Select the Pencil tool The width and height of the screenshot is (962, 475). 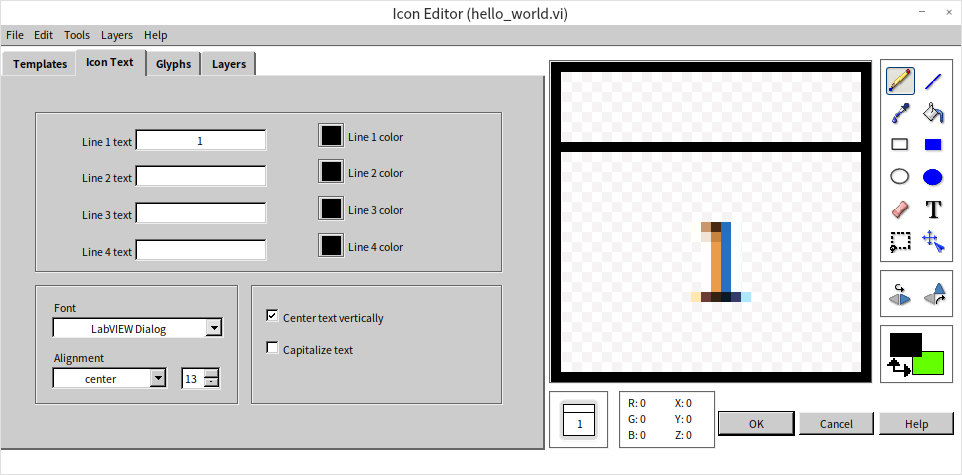(899, 81)
